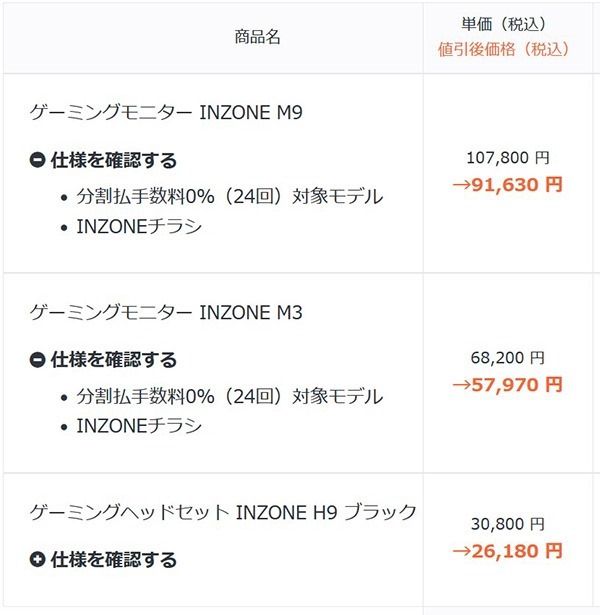Click the 107,800 円 list price
Screen dimensions: 600x615
coord(508,158)
